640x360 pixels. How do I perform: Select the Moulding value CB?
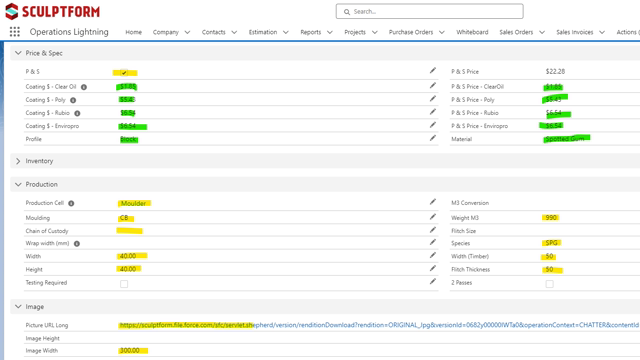(x=124, y=218)
